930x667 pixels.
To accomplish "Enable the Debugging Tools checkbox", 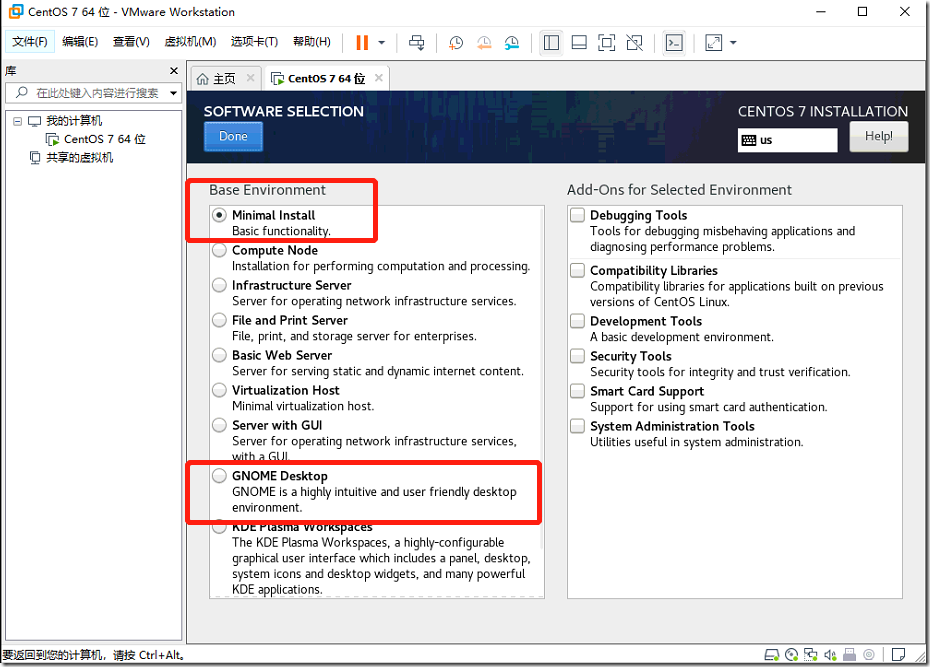I will pos(577,215).
